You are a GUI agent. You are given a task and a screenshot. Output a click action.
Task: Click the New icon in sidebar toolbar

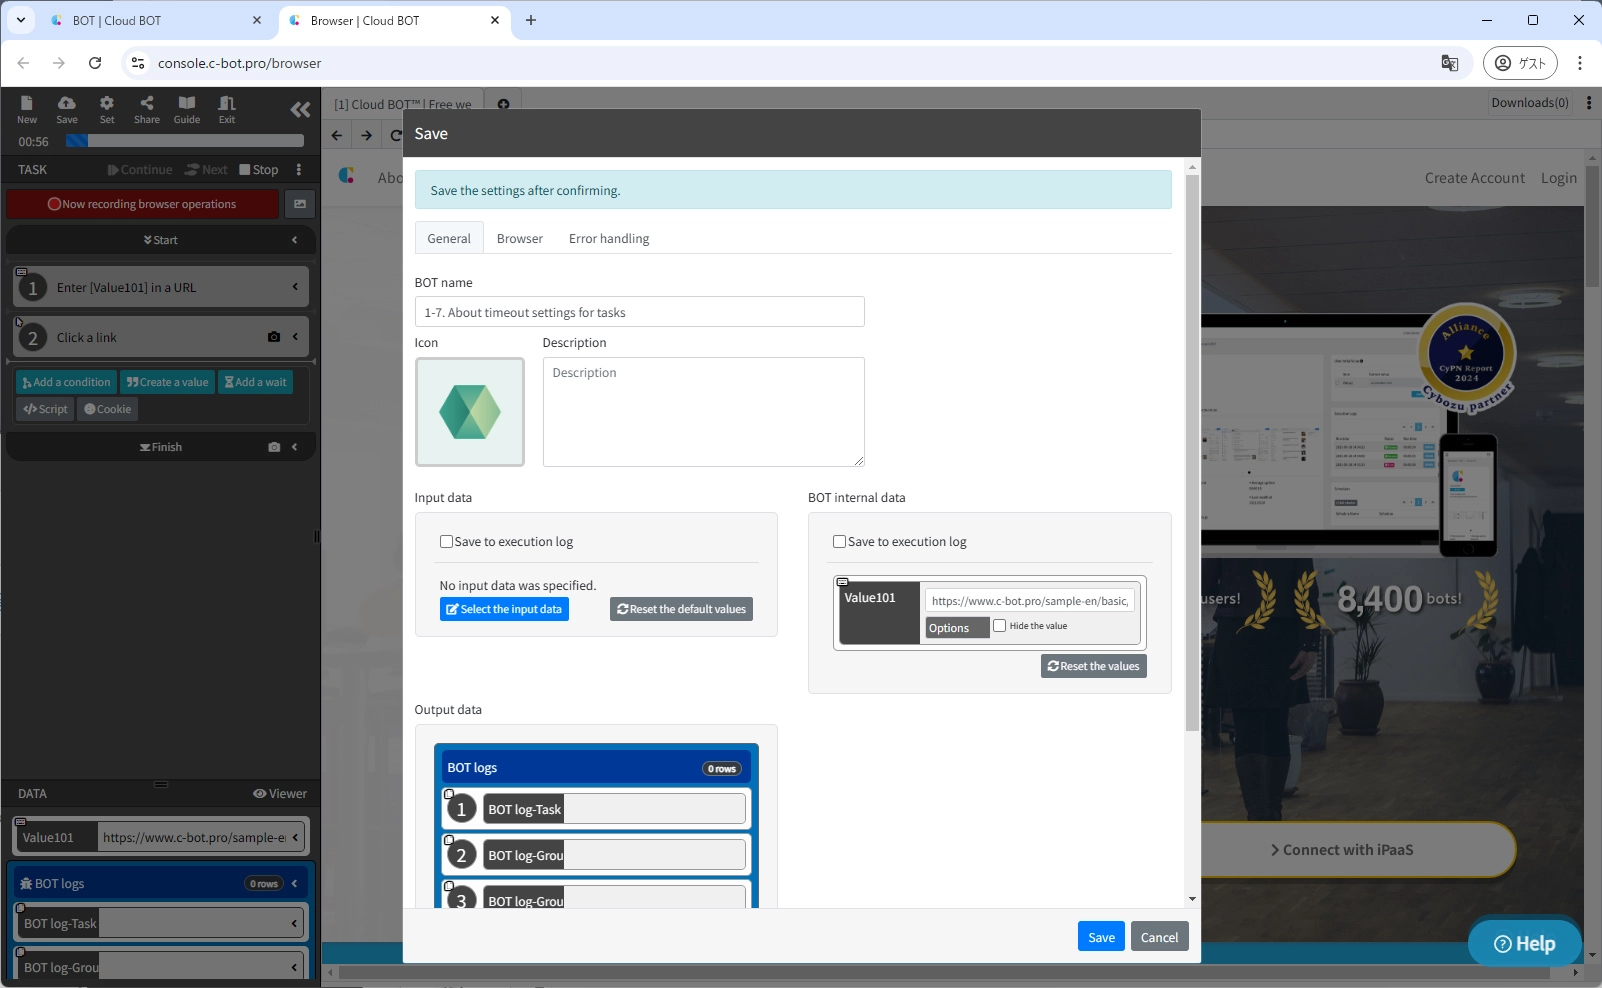click(x=27, y=109)
